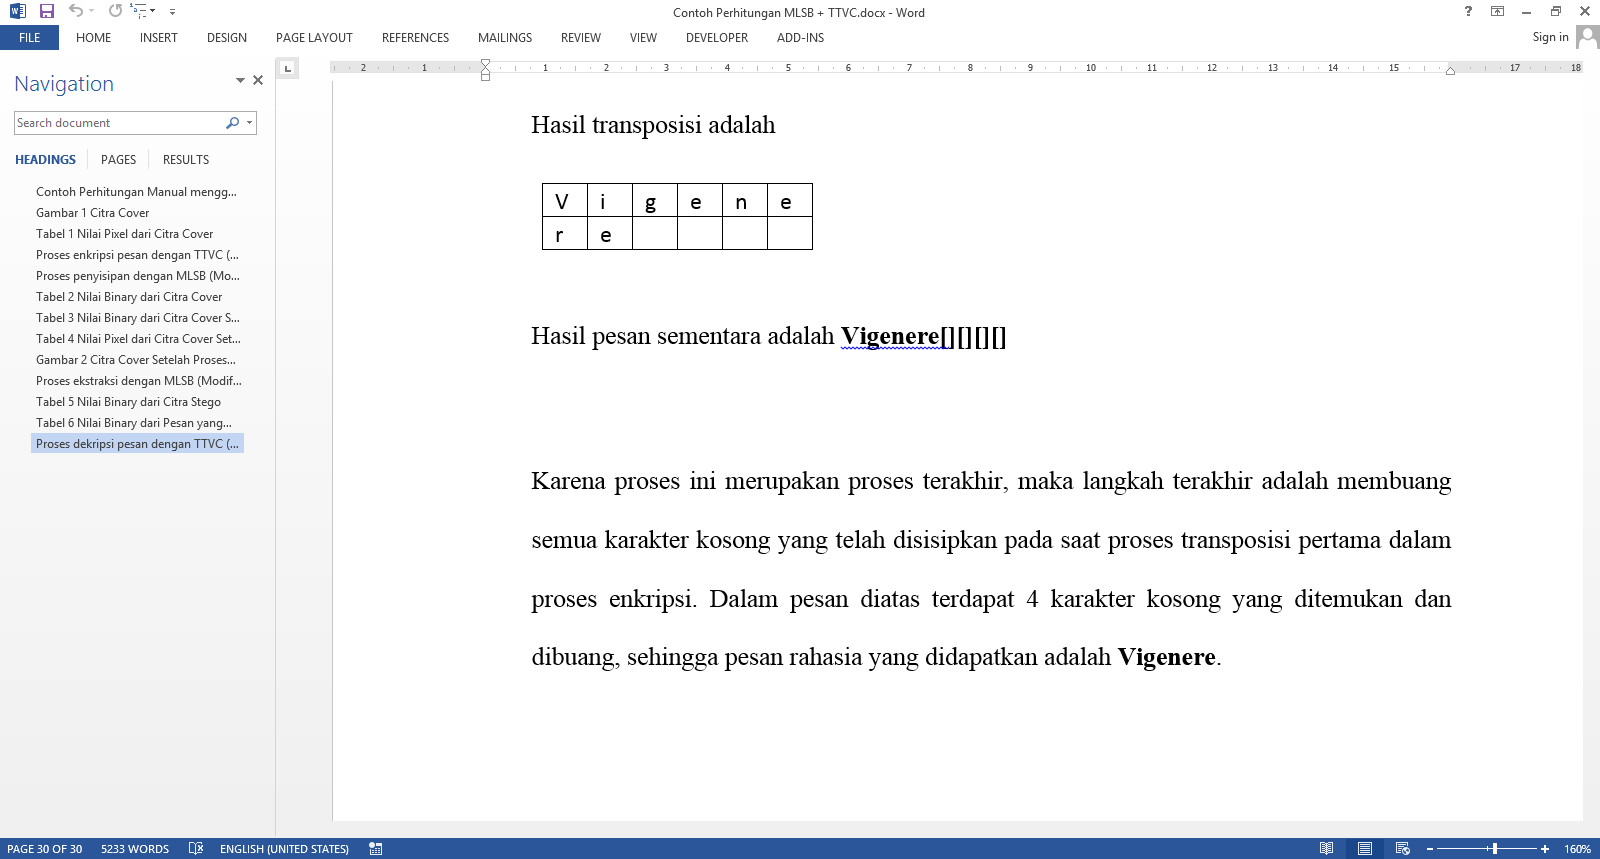Open the Customize Quick Access Toolbar dropdown

coord(172,12)
